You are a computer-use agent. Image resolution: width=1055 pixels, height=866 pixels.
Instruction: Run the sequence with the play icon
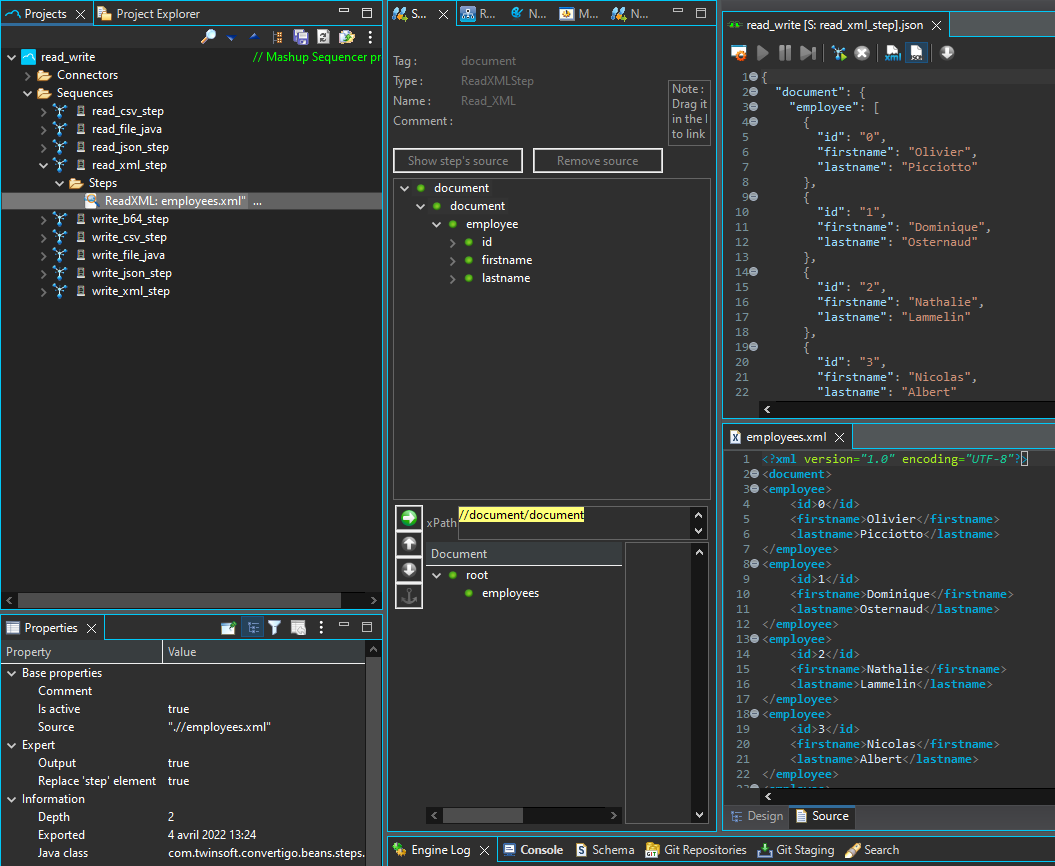coord(763,52)
